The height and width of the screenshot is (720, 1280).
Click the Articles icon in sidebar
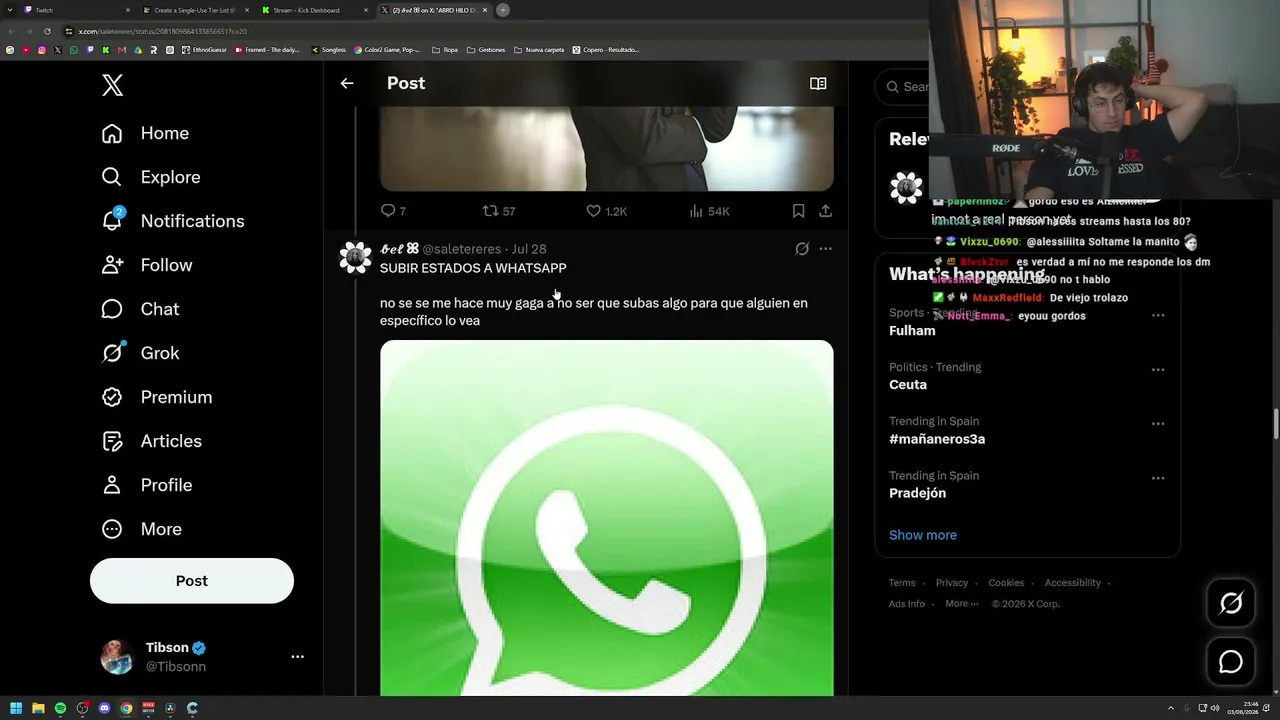pos(112,441)
